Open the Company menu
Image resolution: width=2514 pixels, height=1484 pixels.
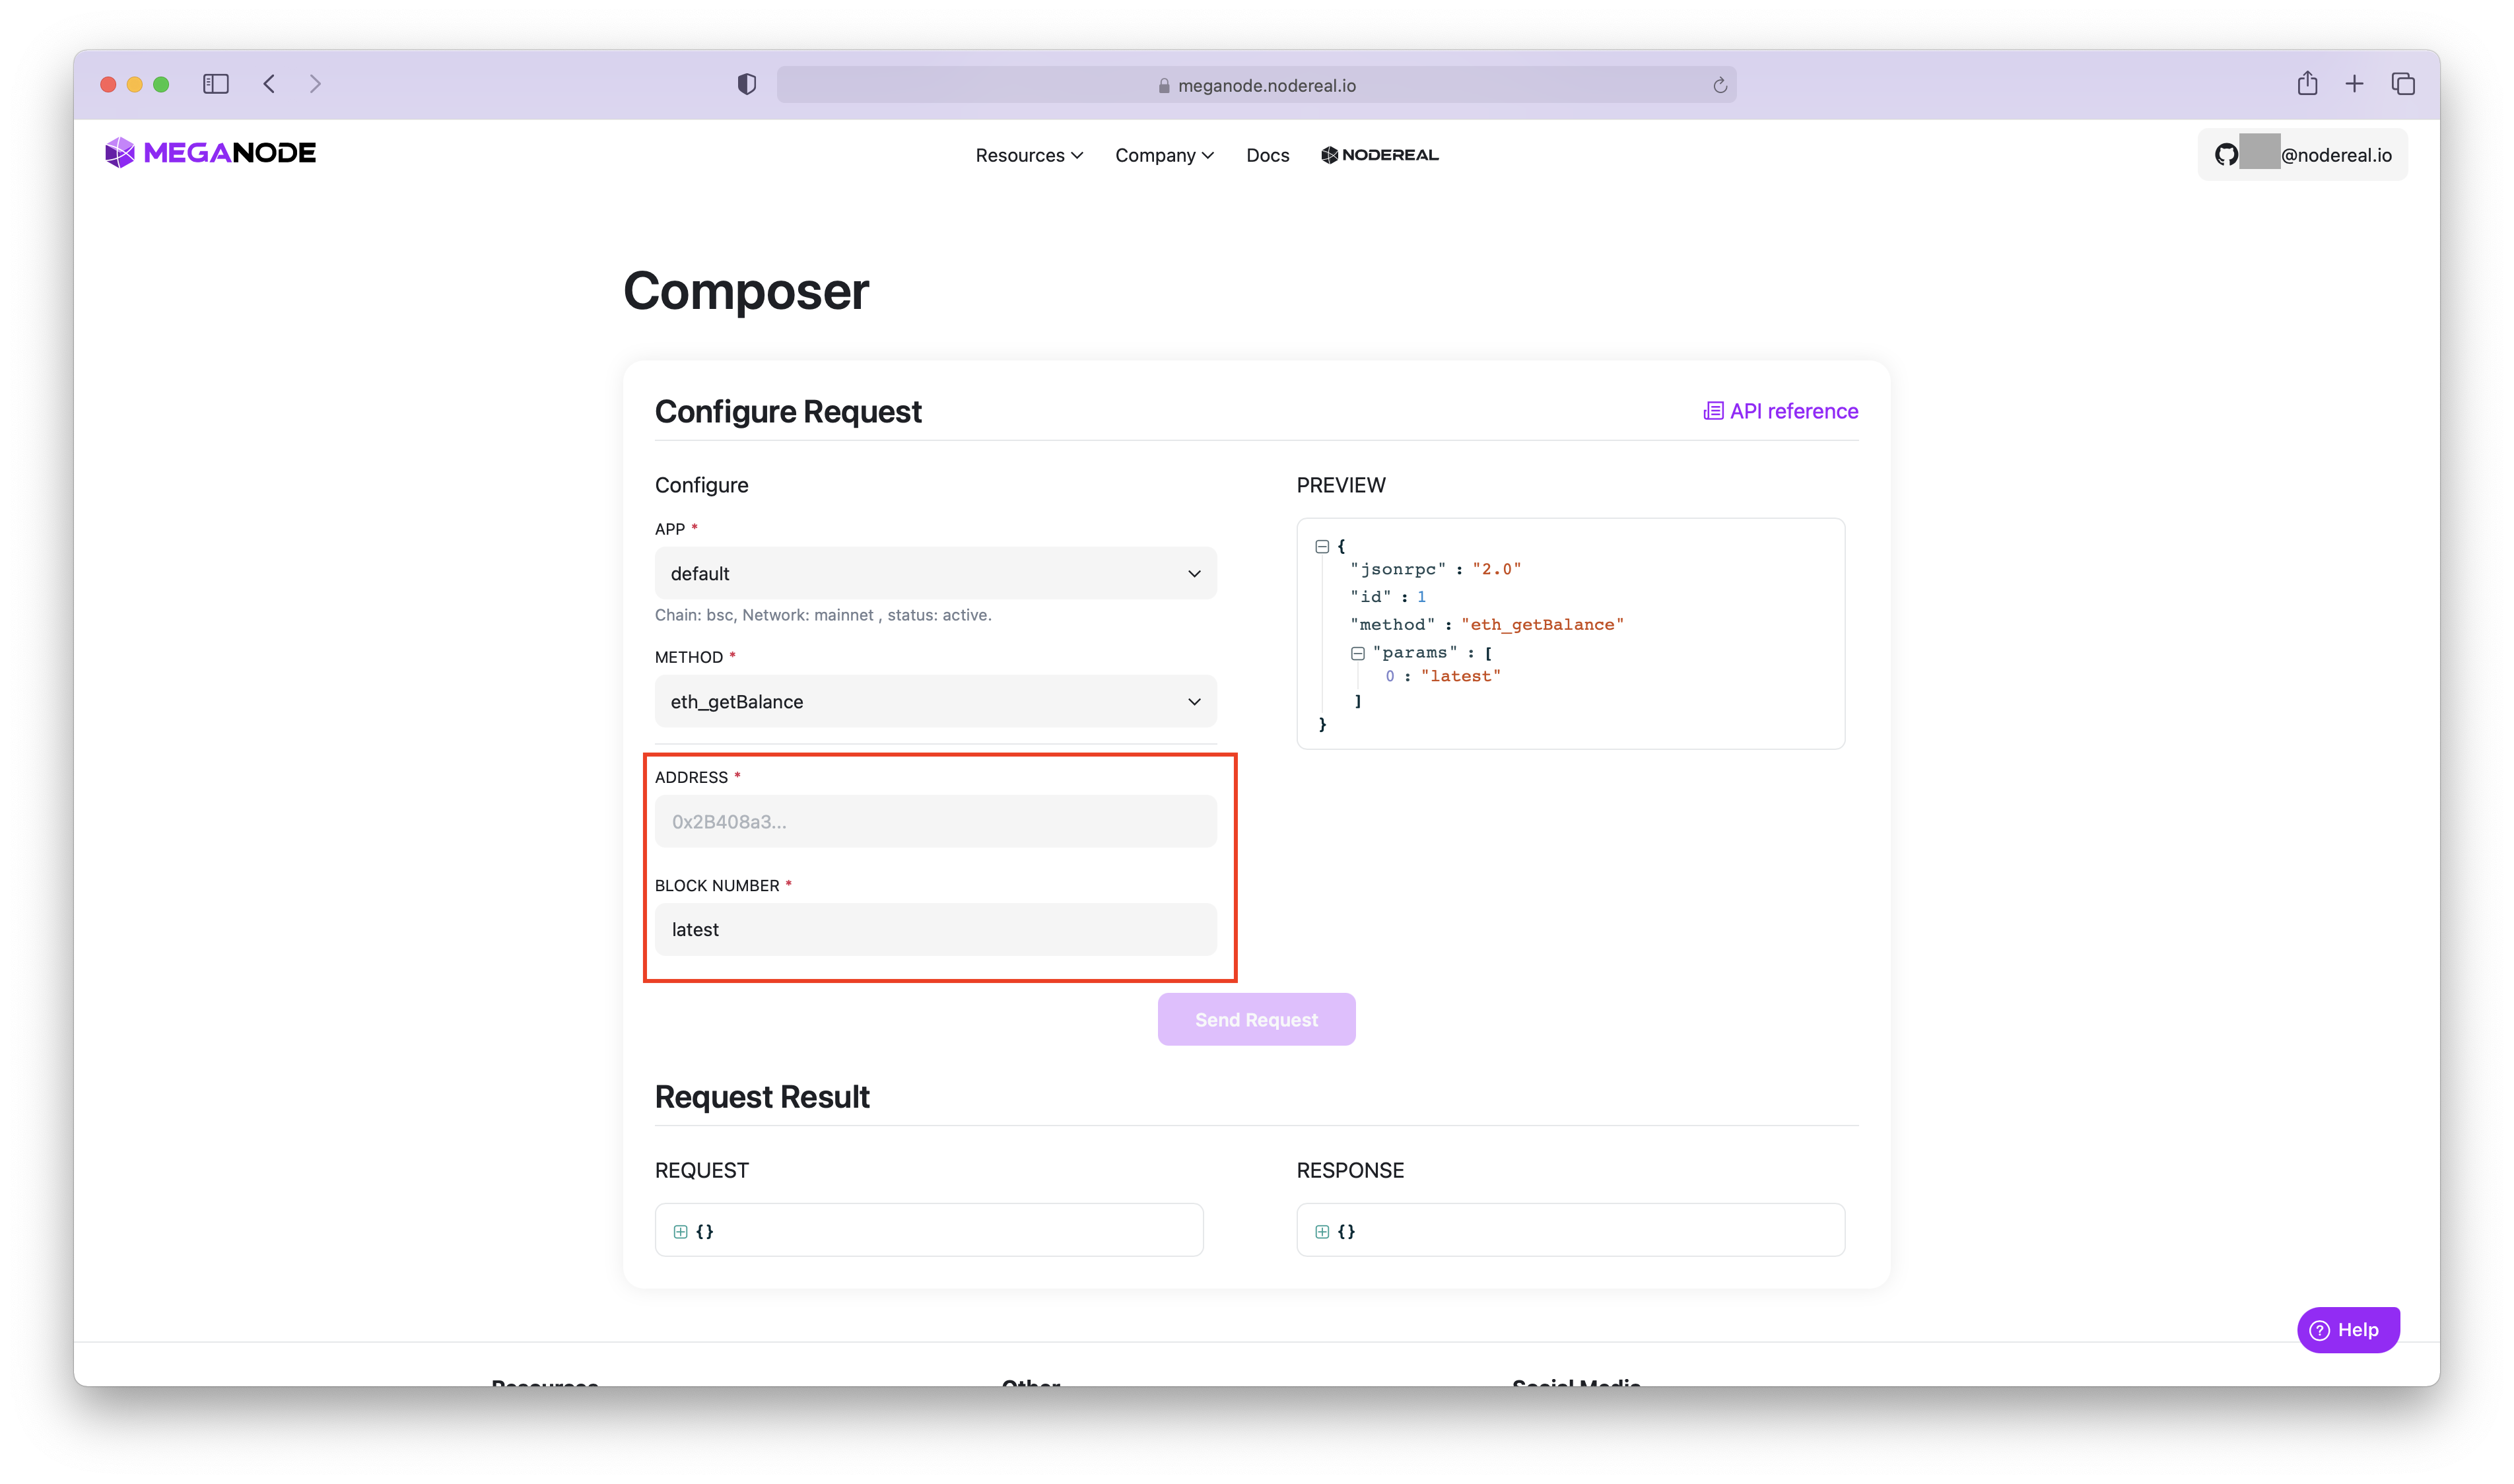coord(1164,155)
